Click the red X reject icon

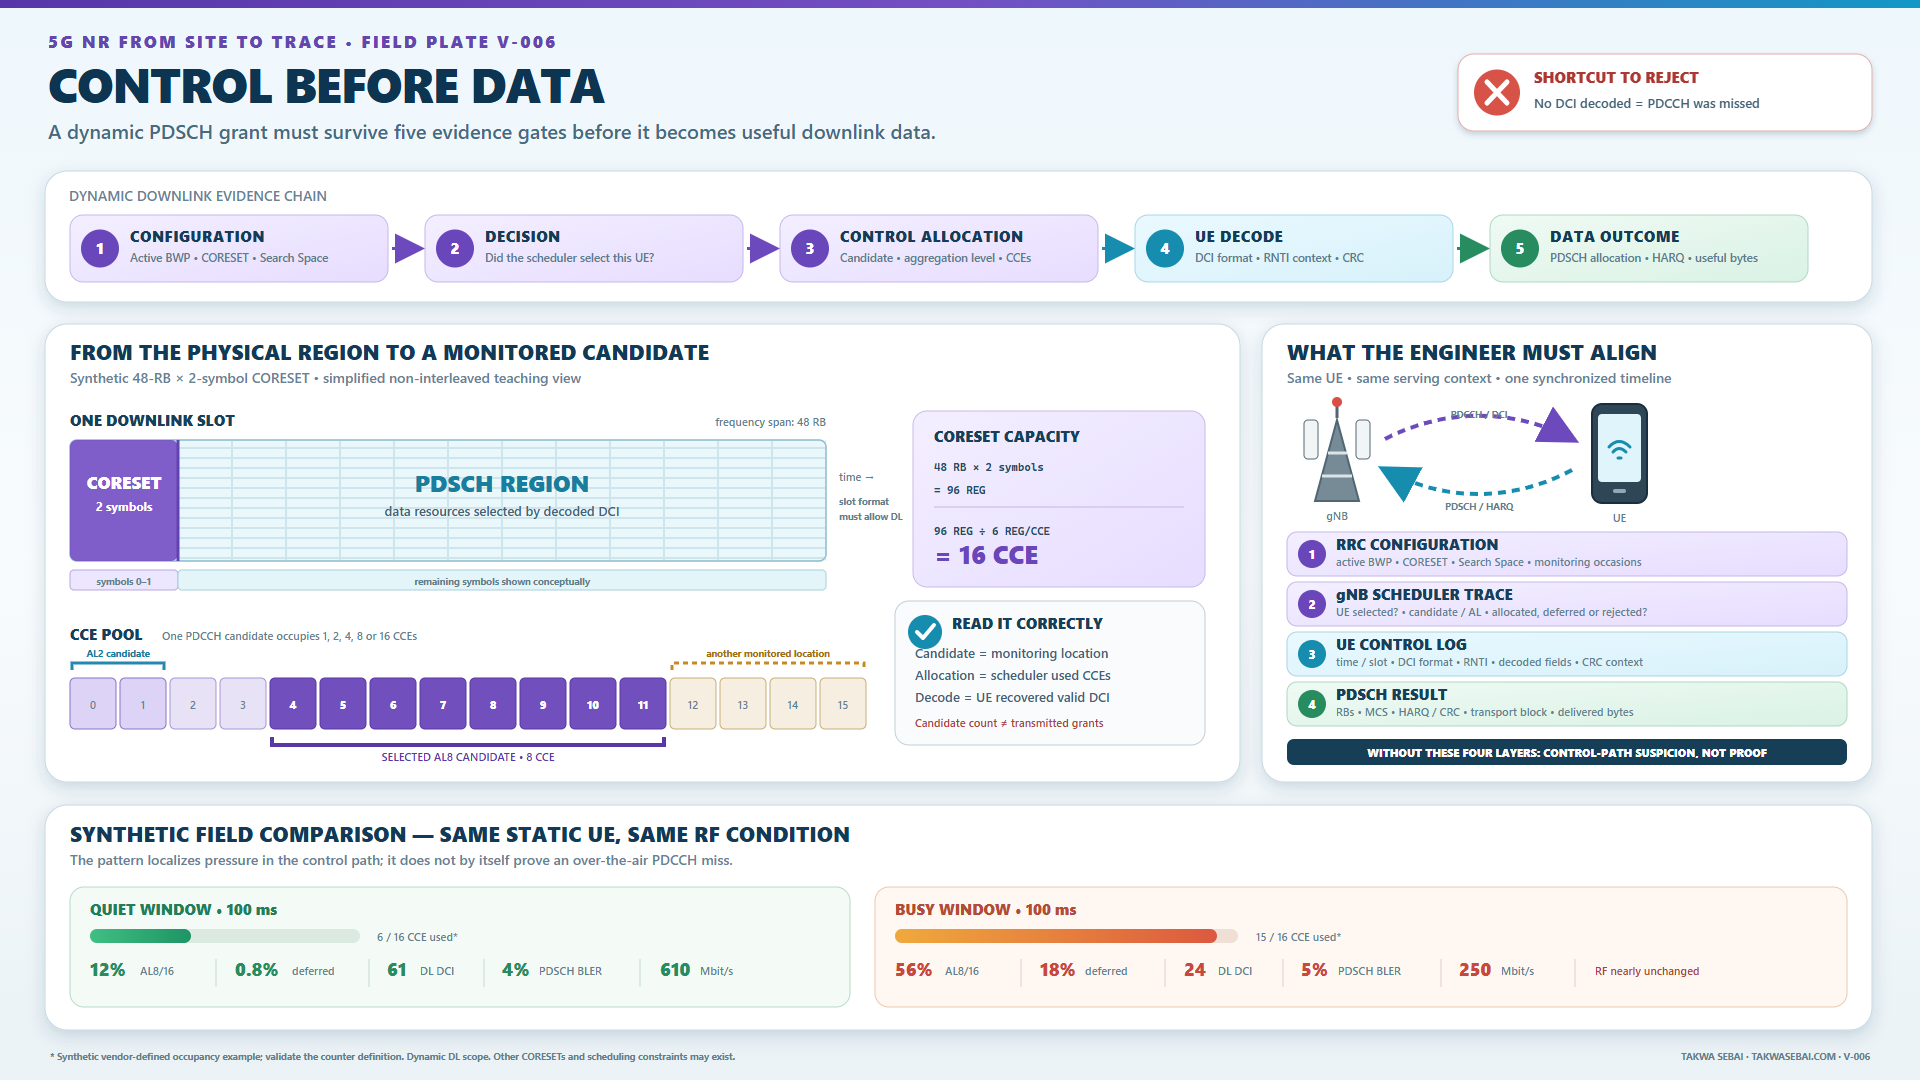(1496, 93)
